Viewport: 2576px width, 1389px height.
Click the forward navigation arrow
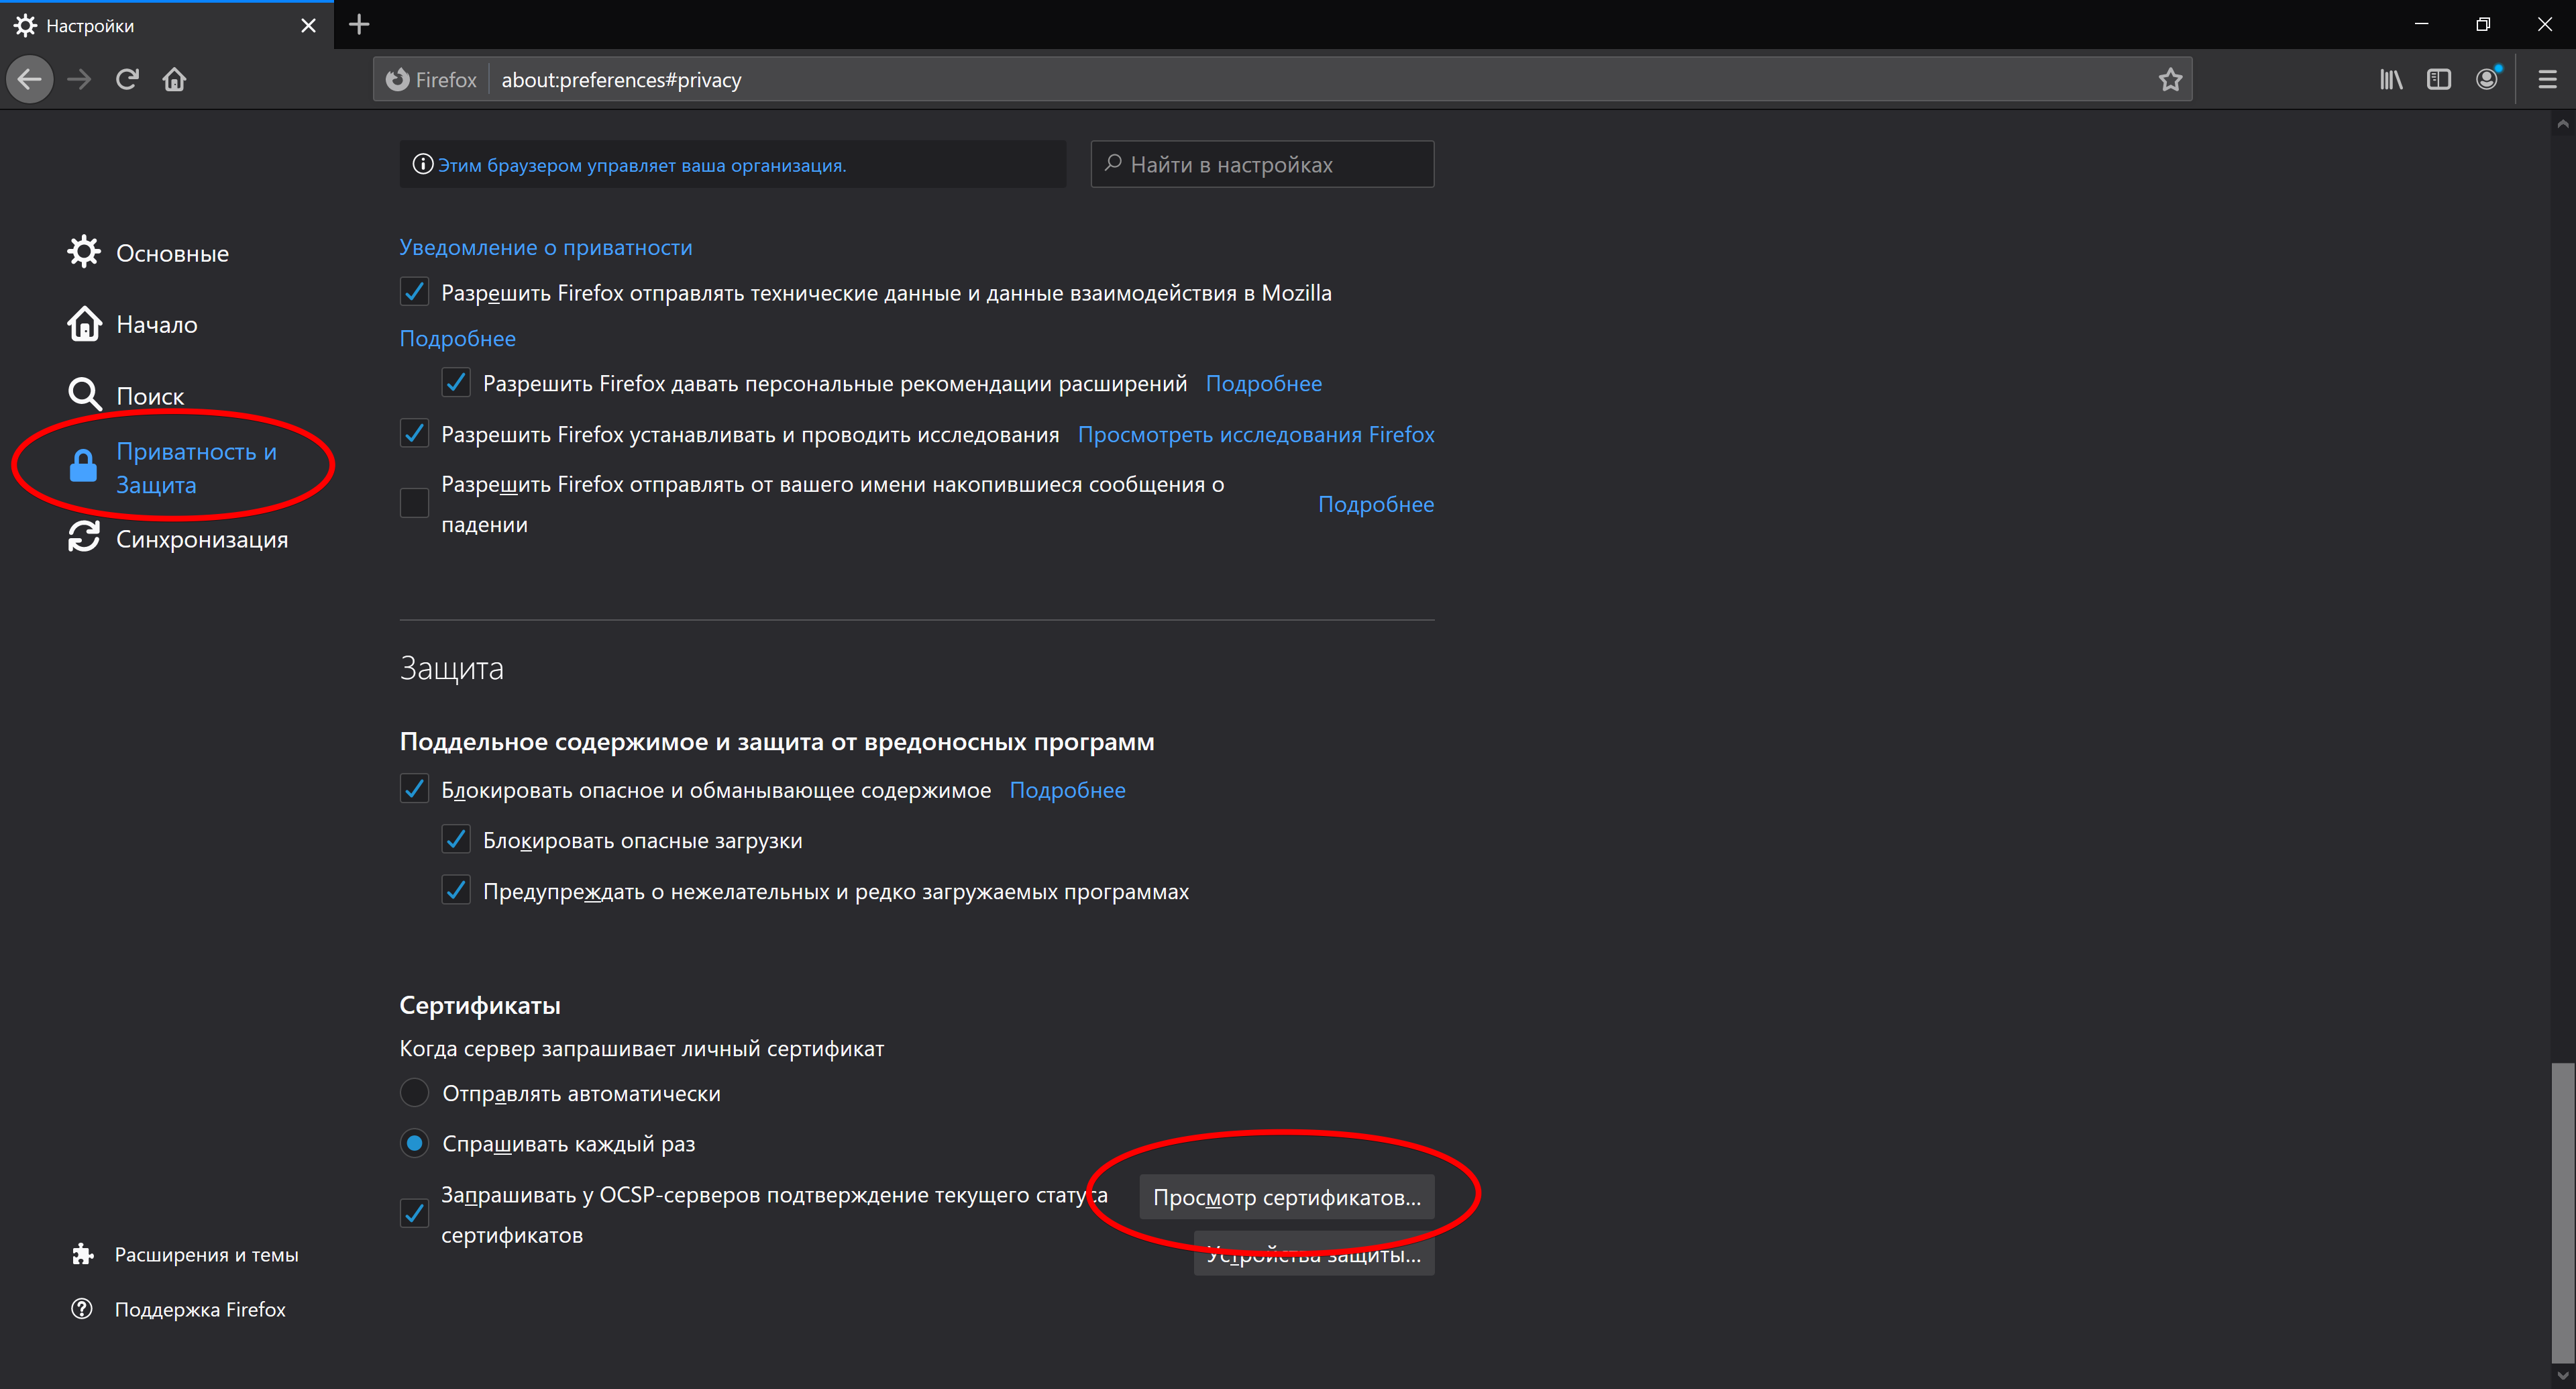[x=79, y=79]
